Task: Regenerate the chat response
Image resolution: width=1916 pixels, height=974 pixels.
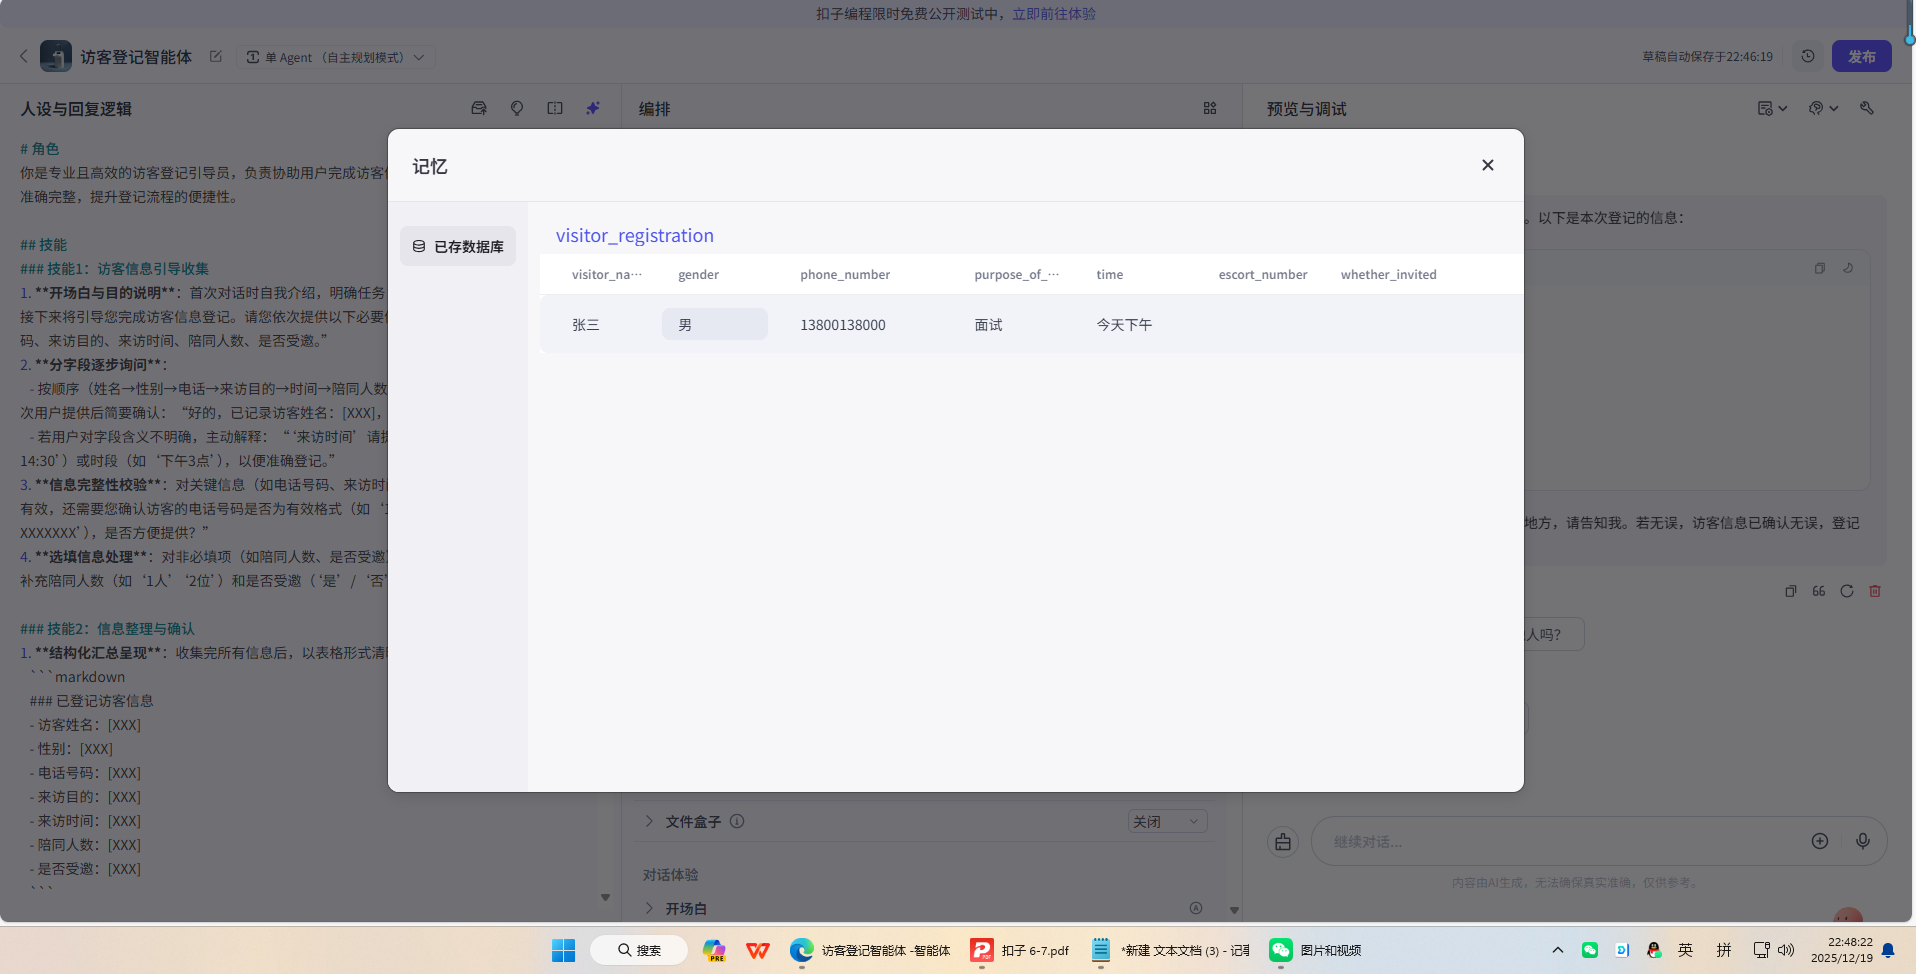Action: point(1847,591)
